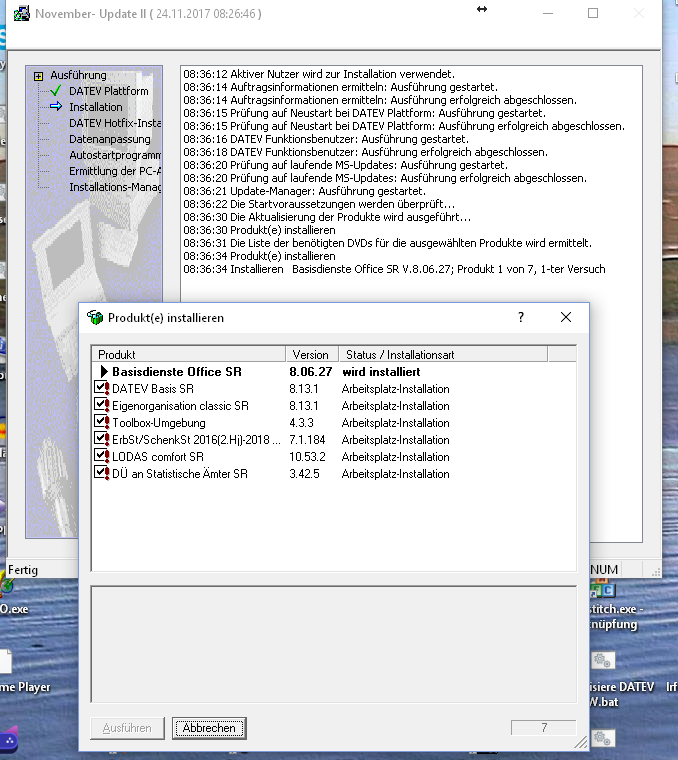Select Installations-Manag tree entry
This screenshot has height=760, width=678.
115,187
